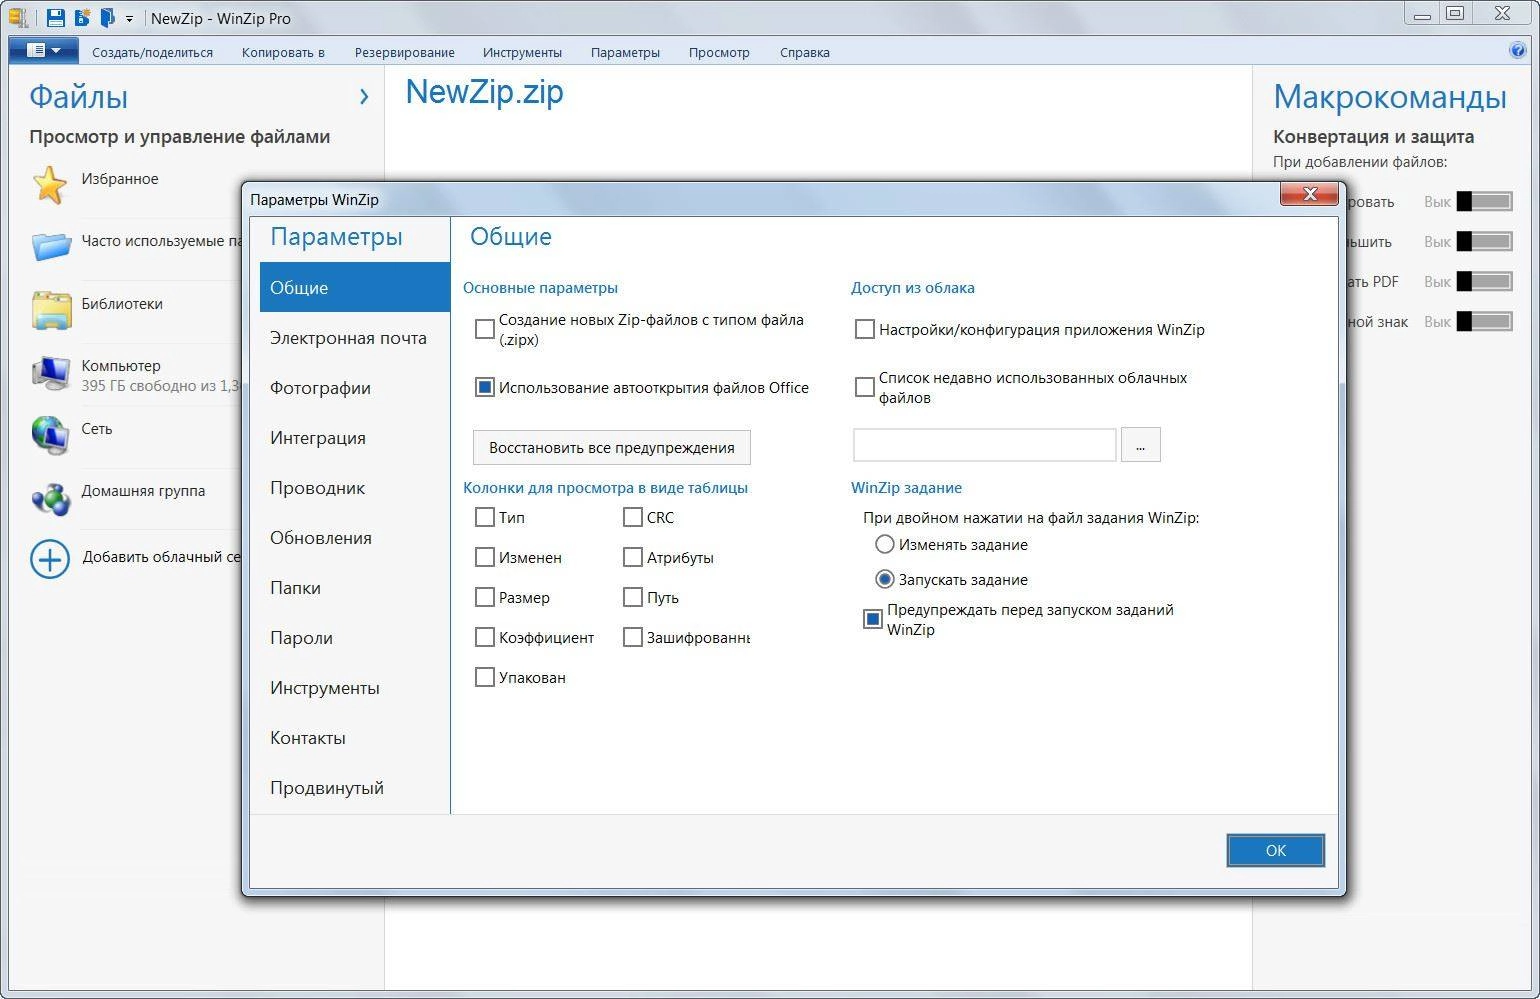This screenshot has width=1540, height=999.
Task: Expand the Файлы panel chevron arrow
Action: [364, 96]
